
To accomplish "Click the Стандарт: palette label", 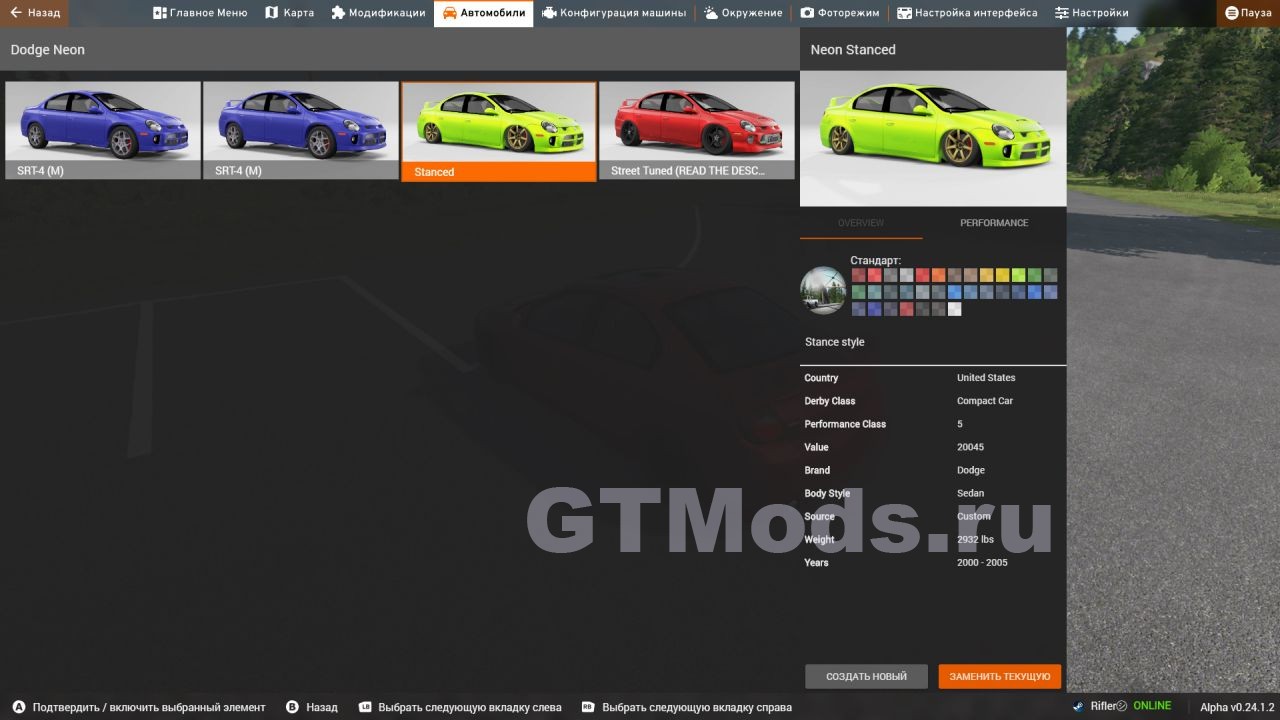I will click(876, 260).
